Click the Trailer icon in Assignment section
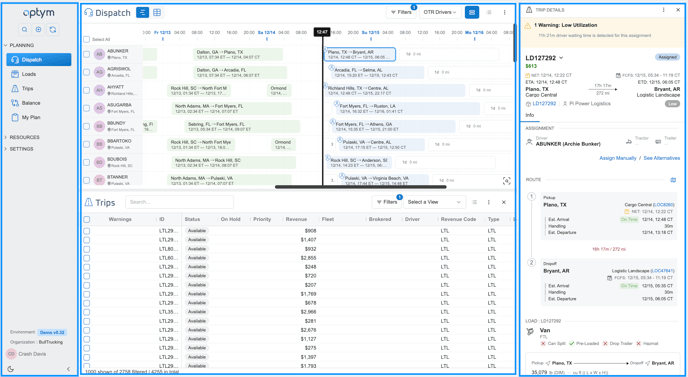The width and height of the screenshot is (688, 377). click(658, 141)
